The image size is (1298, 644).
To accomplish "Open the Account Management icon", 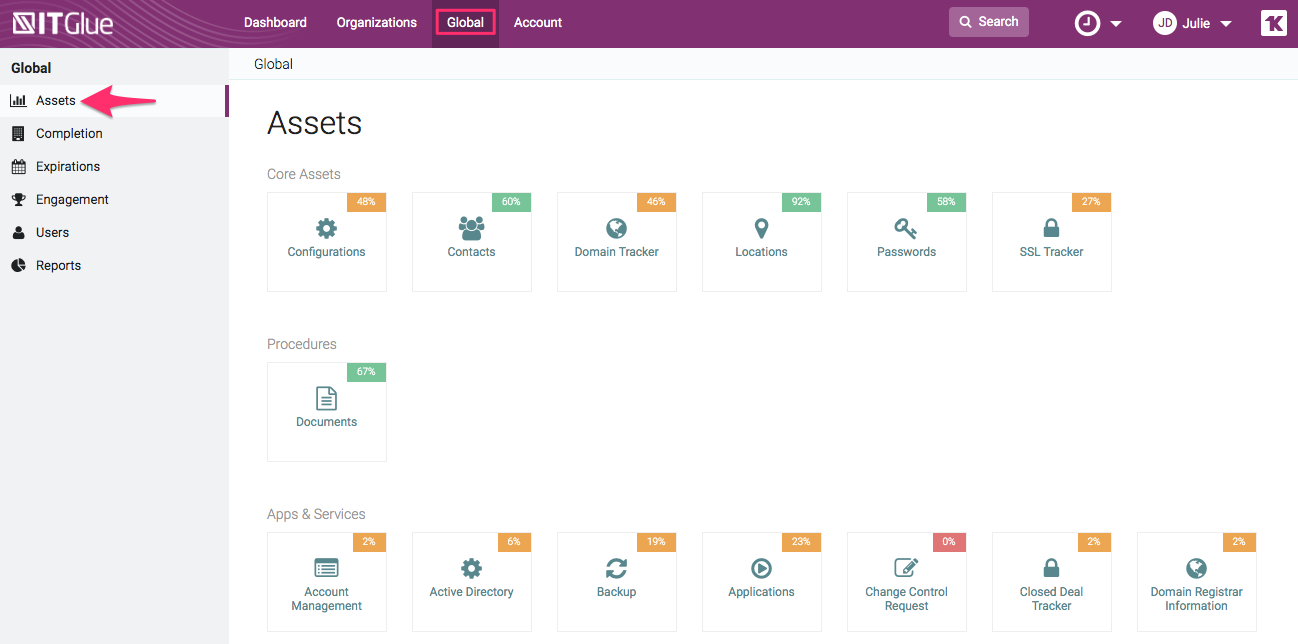I will (x=326, y=568).
